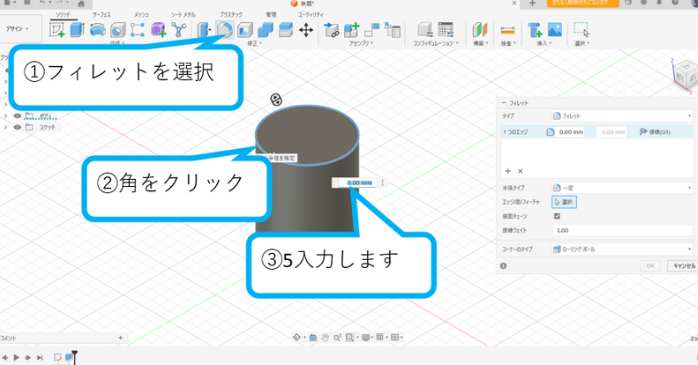Click the キャンセル button in fillet dialog
This screenshot has height=365, width=698.
683,266
